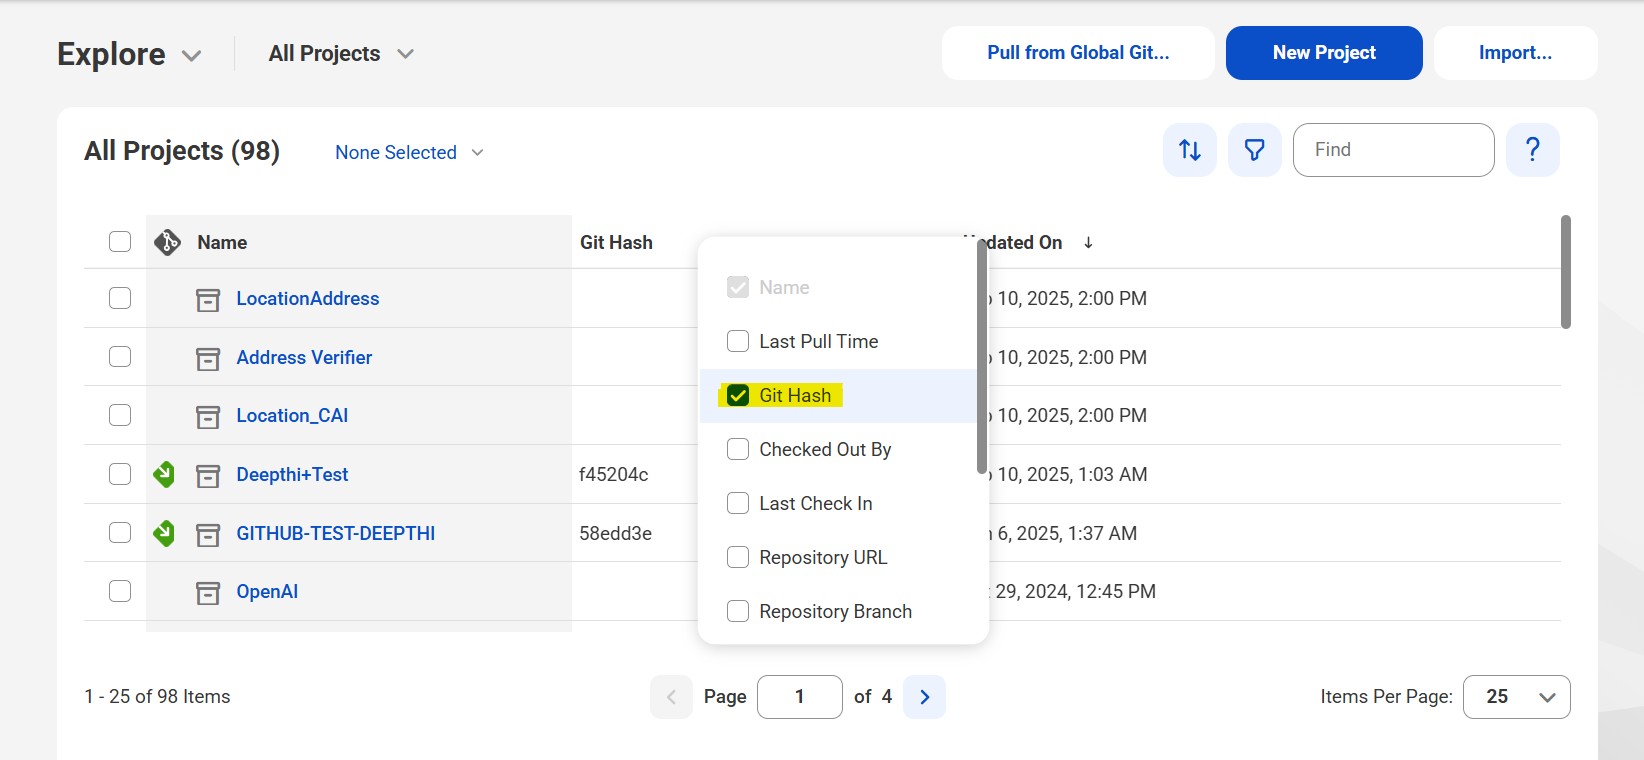This screenshot has width=1644, height=760.
Task: Click the project icon for GITHUB-TEST-DEEPTHI
Action: coord(208,534)
